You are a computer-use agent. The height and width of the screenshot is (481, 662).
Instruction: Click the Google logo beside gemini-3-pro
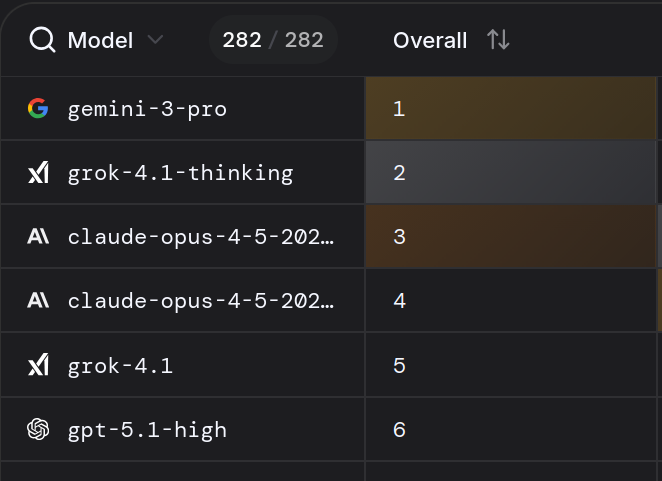point(38,109)
